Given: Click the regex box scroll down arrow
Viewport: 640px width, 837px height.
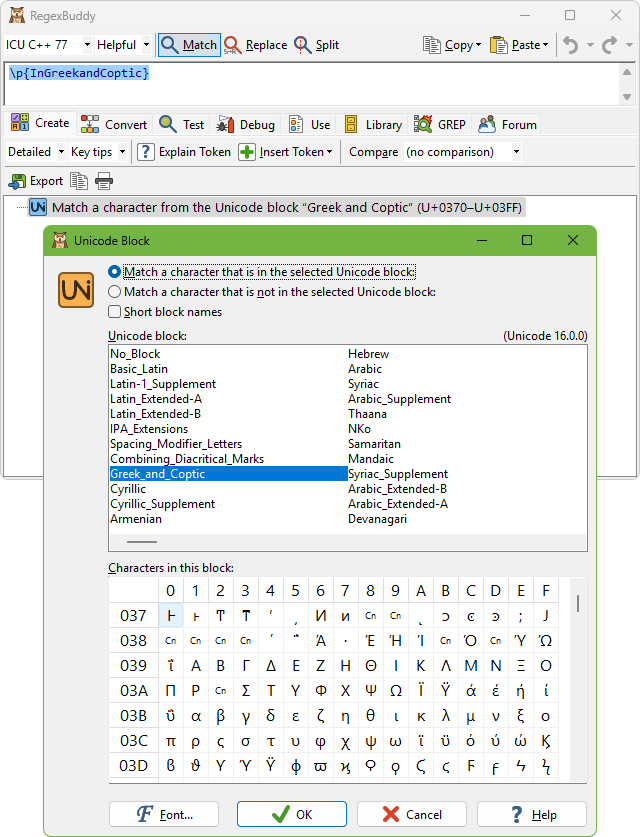Looking at the screenshot, I should [x=627, y=97].
